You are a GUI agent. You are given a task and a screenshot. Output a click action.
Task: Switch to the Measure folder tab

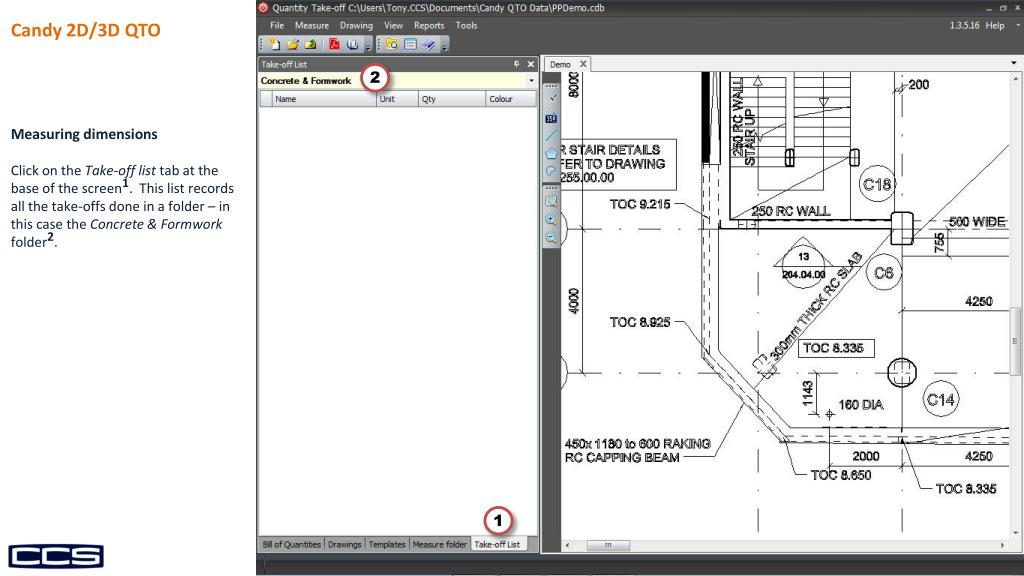440,544
